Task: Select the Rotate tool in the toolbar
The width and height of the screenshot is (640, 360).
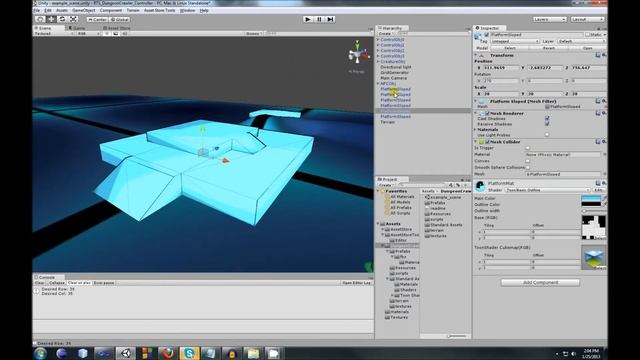Action: [62, 19]
